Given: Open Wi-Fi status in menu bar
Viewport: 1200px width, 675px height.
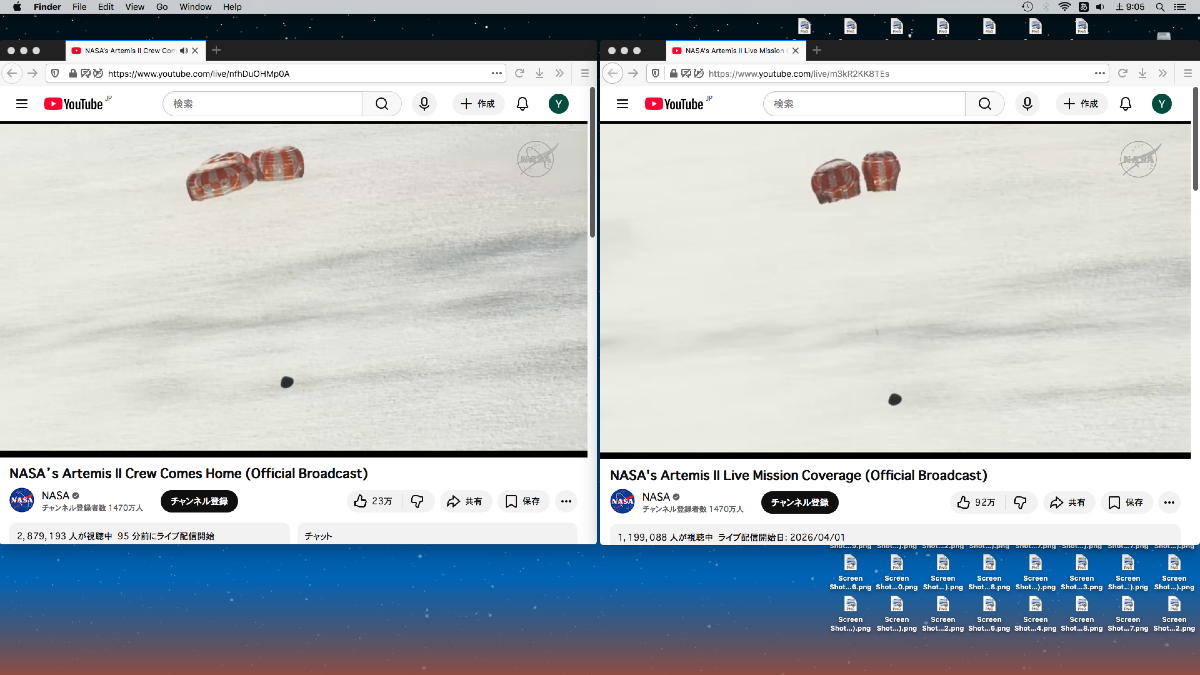Looking at the screenshot, I should tap(1064, 7).
